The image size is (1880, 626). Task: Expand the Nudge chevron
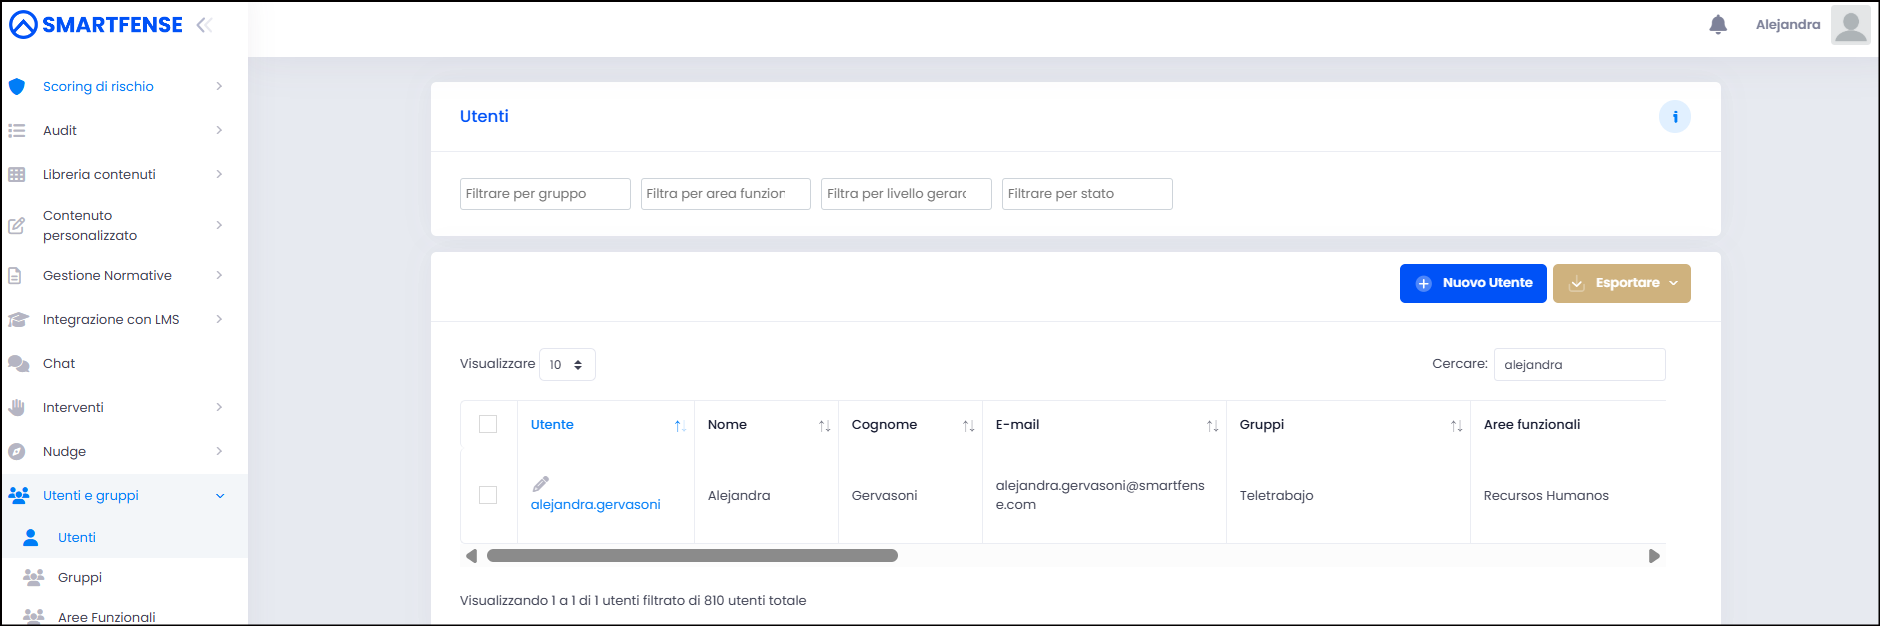[x=219, y=452]
